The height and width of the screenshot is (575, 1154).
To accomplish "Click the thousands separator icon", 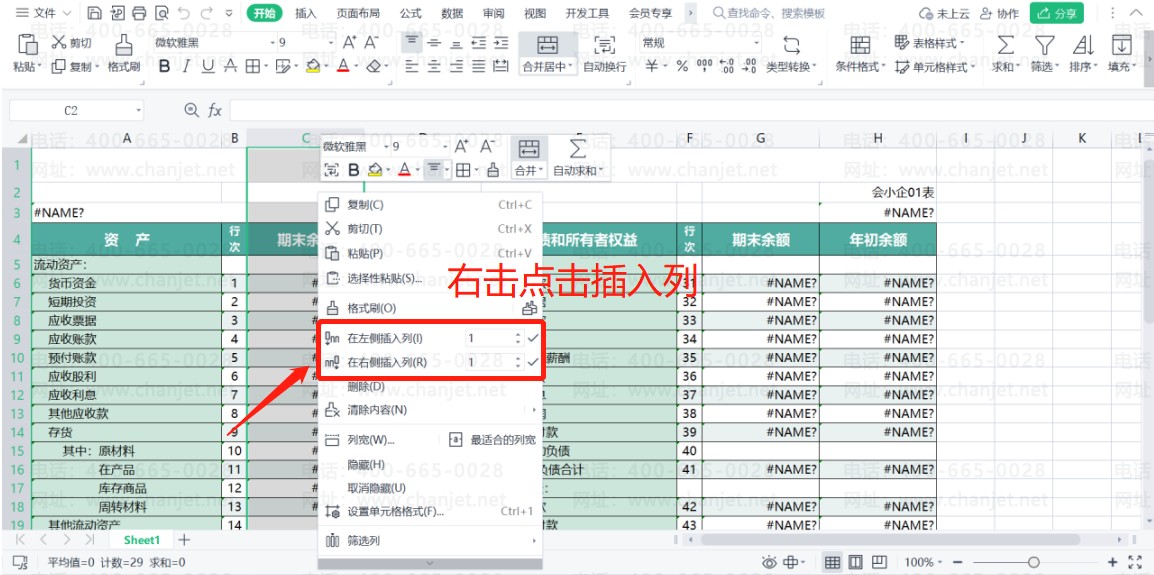I will [x=704, y=67].
